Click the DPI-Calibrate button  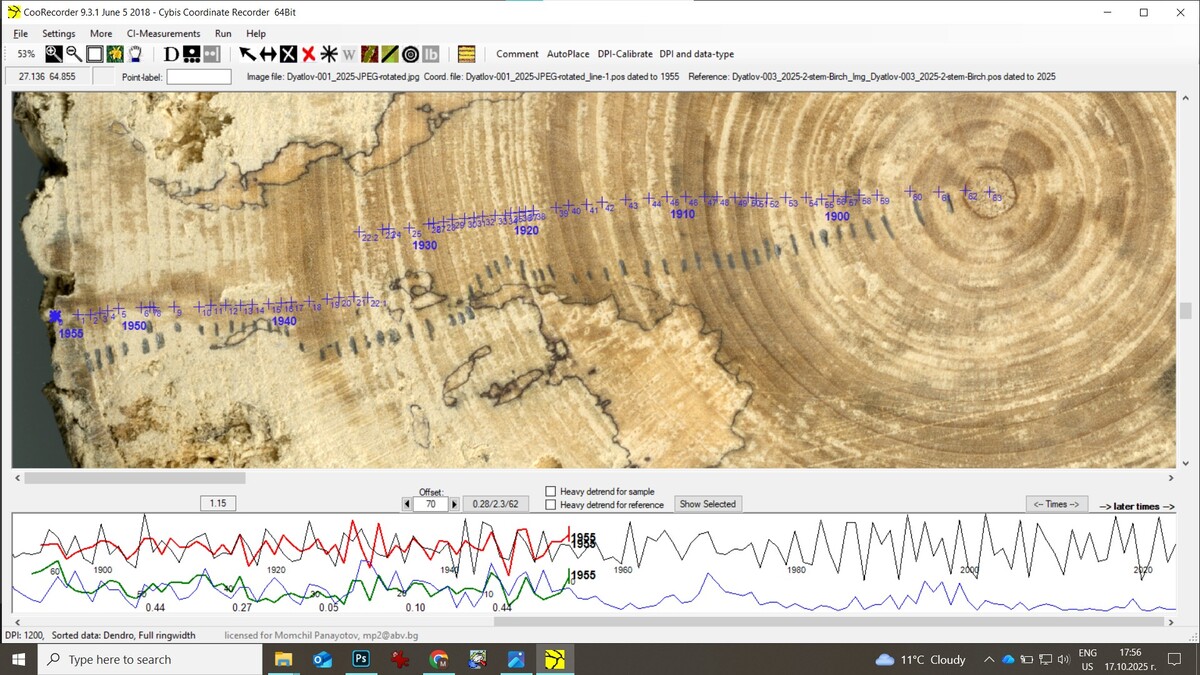625,54
